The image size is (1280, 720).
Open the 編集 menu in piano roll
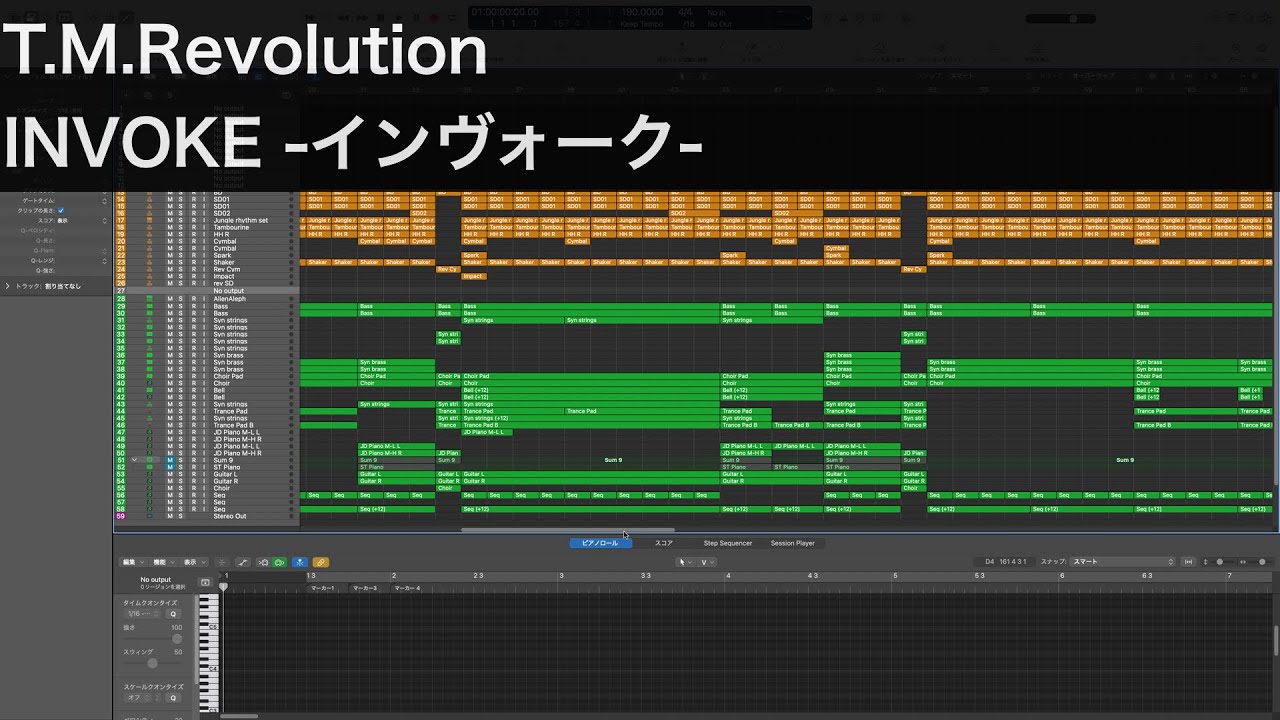132,562
